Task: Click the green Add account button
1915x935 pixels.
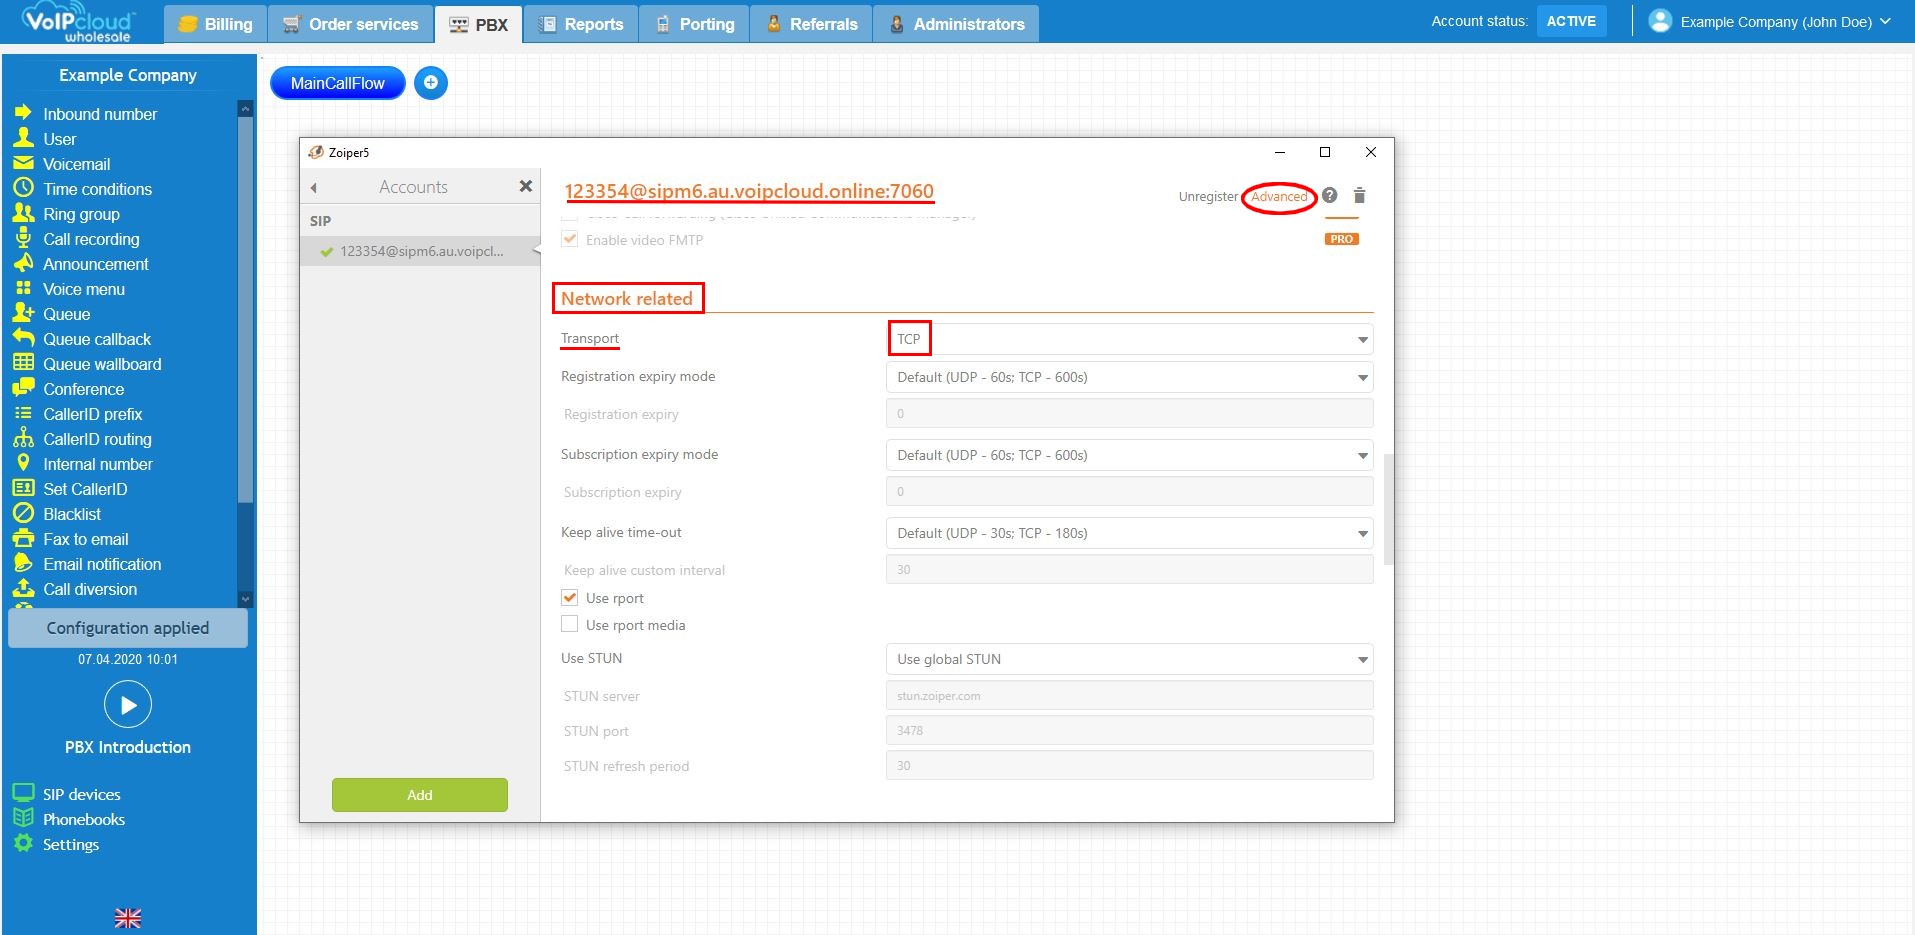Action: pos(420,795)
